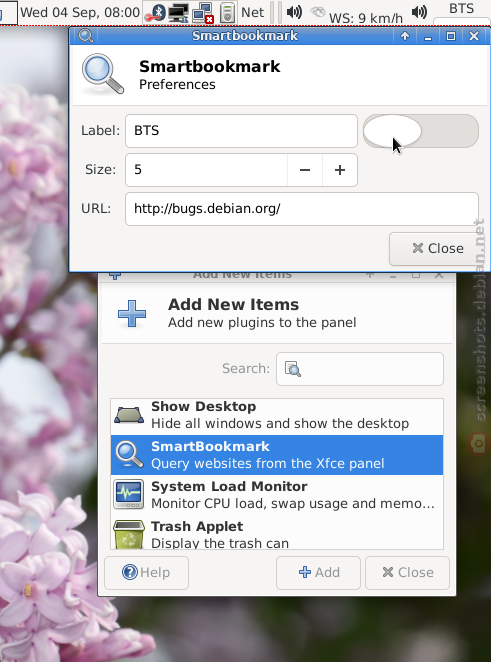
Task: Select Trash Applet in the plugin list
Action: (277, 533)
